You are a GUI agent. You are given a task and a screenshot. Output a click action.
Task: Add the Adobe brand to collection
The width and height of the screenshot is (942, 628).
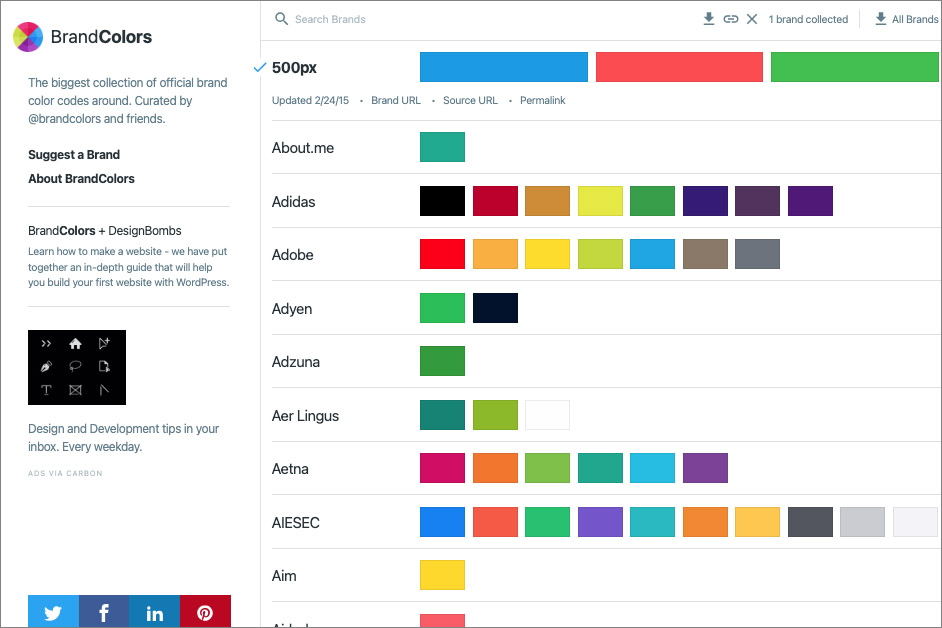(x=292, y=255)
